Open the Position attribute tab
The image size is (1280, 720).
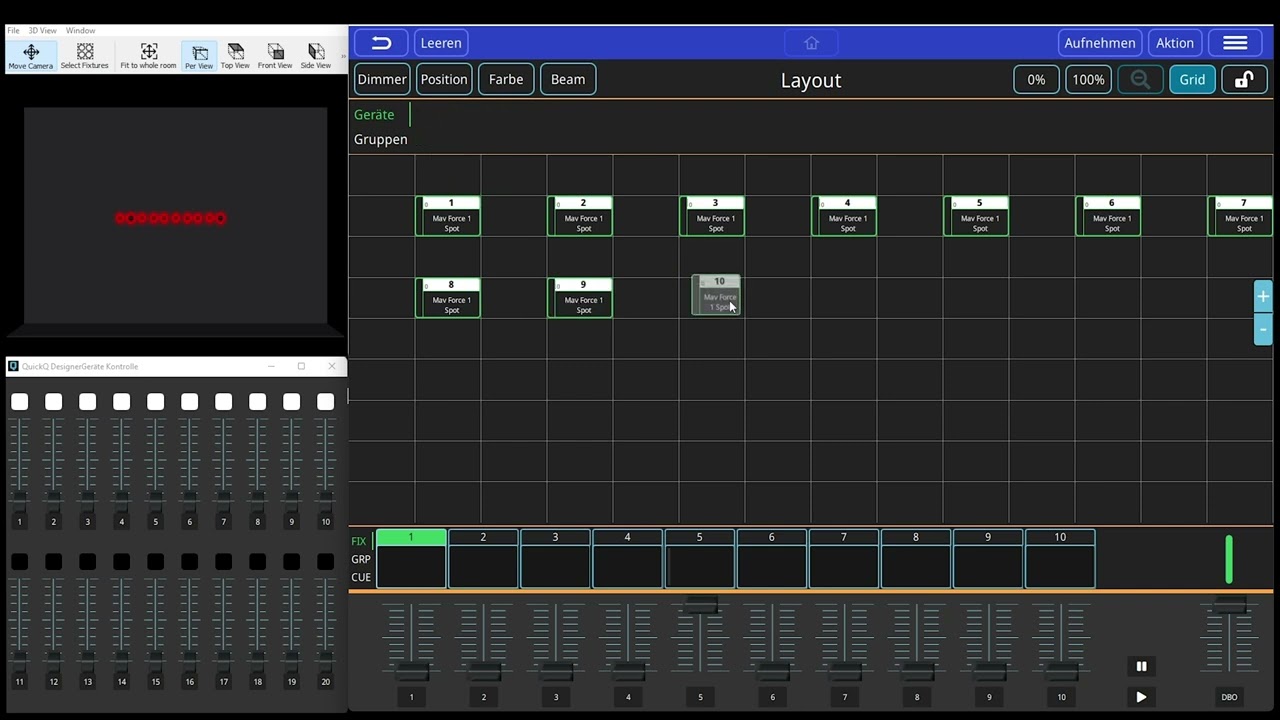pyautogui.click(x=444, y=80)
